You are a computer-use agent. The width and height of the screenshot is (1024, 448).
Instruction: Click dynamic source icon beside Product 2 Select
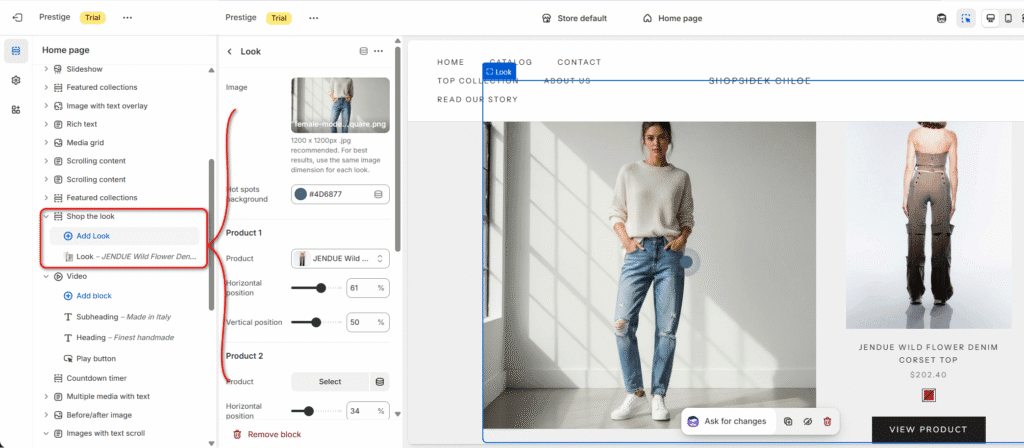pos(379,381)
